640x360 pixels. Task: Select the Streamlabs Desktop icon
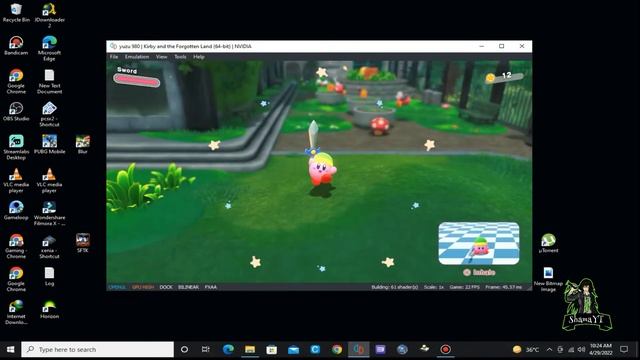point(16,147)
